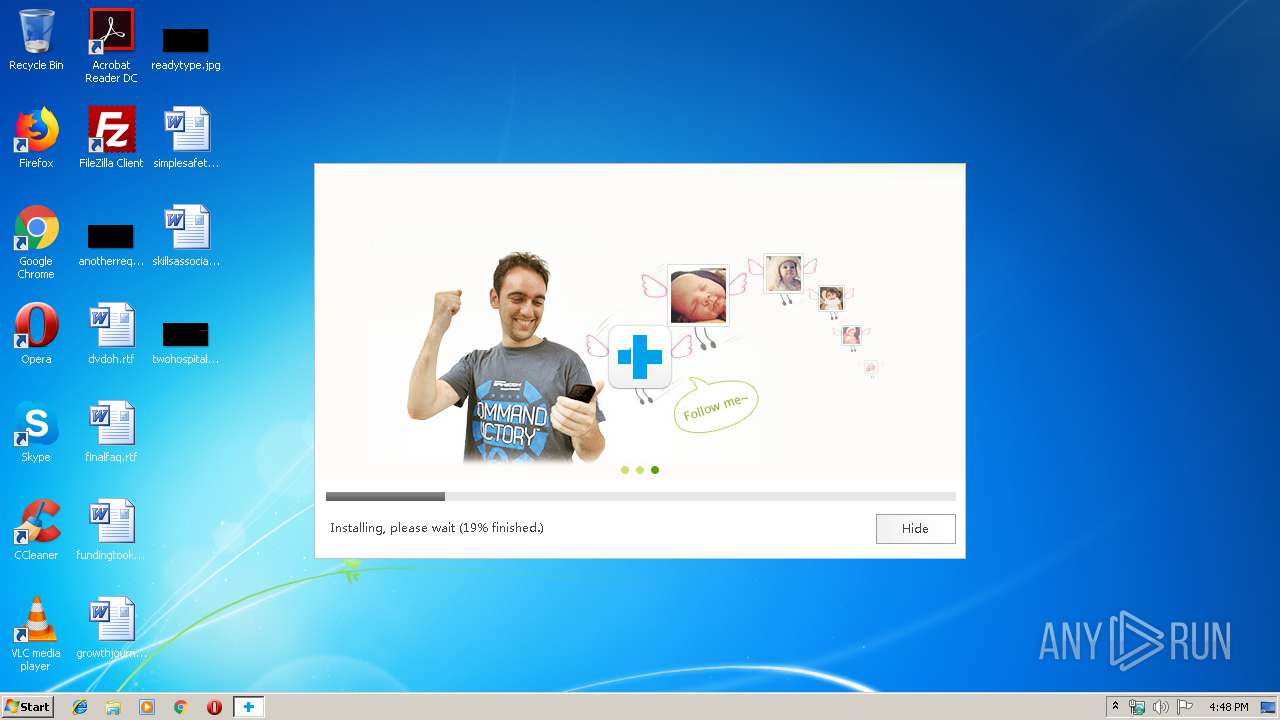Select the second slideshow dot indicator
The image size is (1280, 720).
[640, 470]
